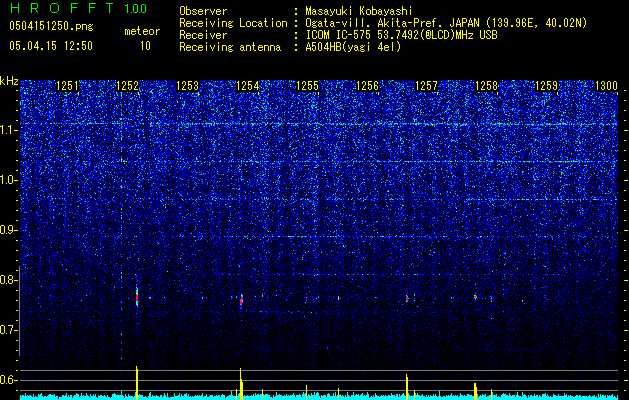Click the HROFFT program title
This screenshot has height=400, width=629.
point(62,8)
